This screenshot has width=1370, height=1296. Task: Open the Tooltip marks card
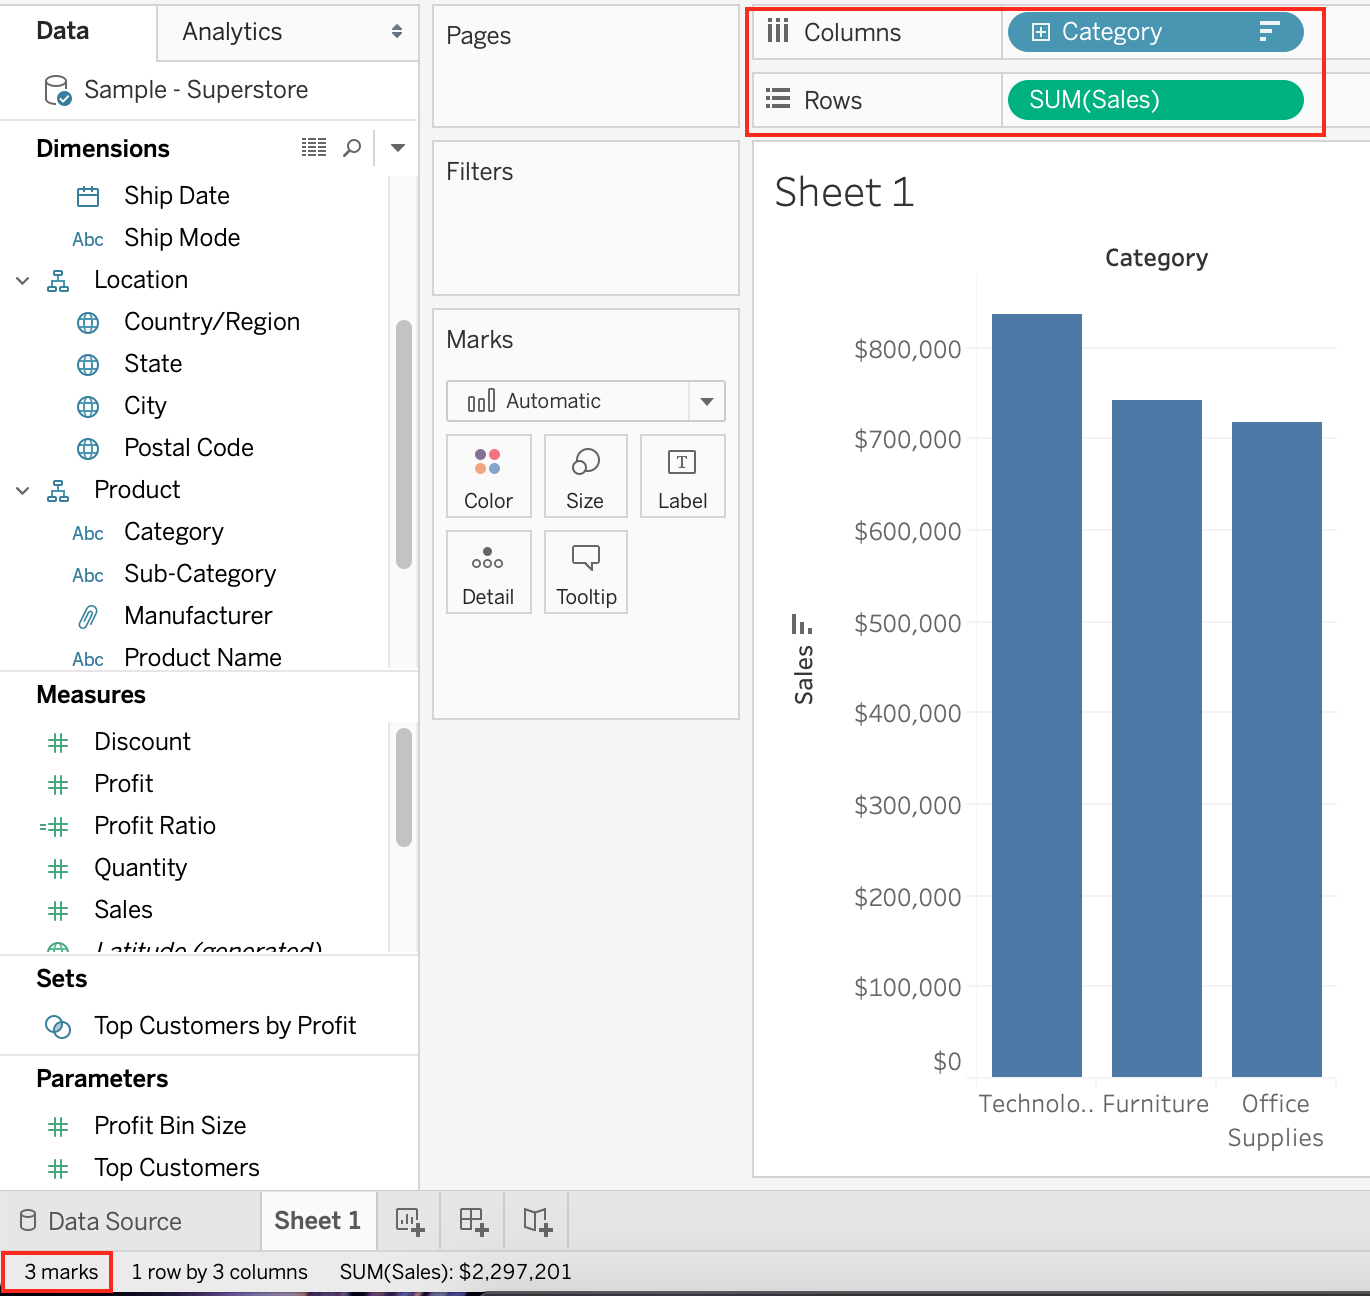586,572
